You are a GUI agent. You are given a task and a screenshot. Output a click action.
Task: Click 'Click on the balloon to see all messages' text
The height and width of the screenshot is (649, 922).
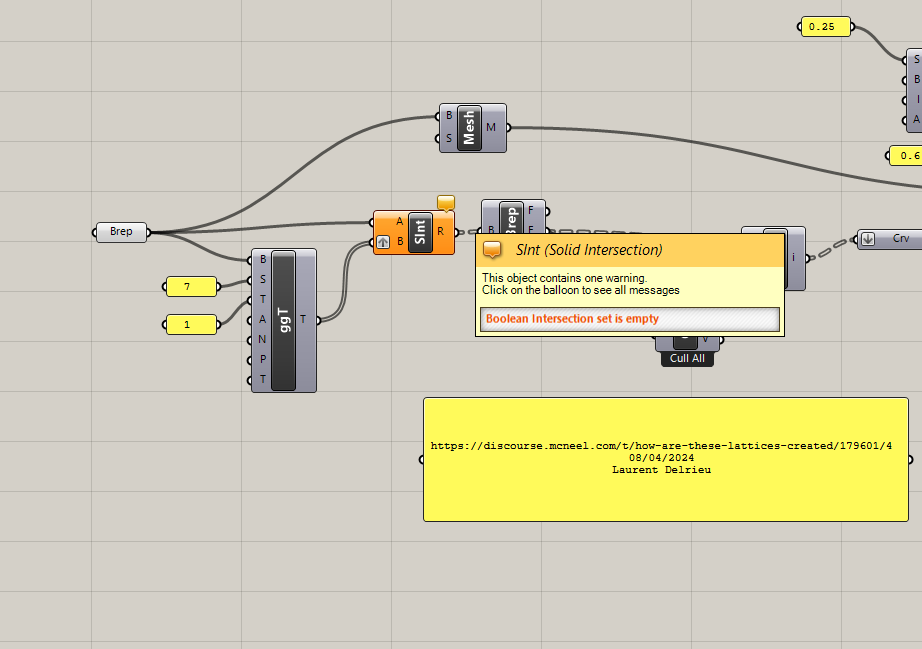[x=580, y=290]
